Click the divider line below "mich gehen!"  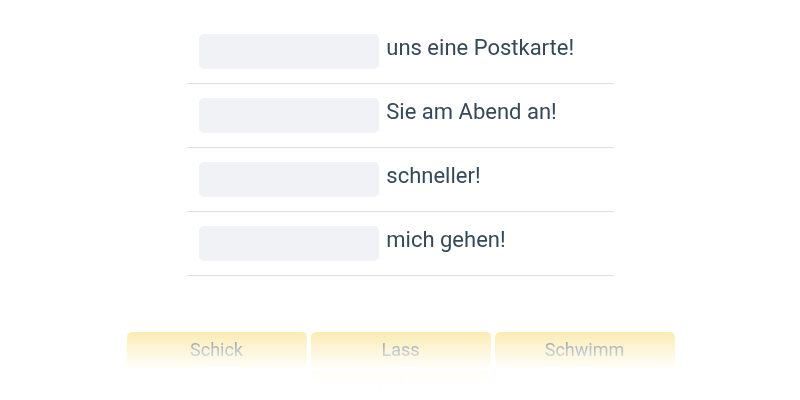400,276
